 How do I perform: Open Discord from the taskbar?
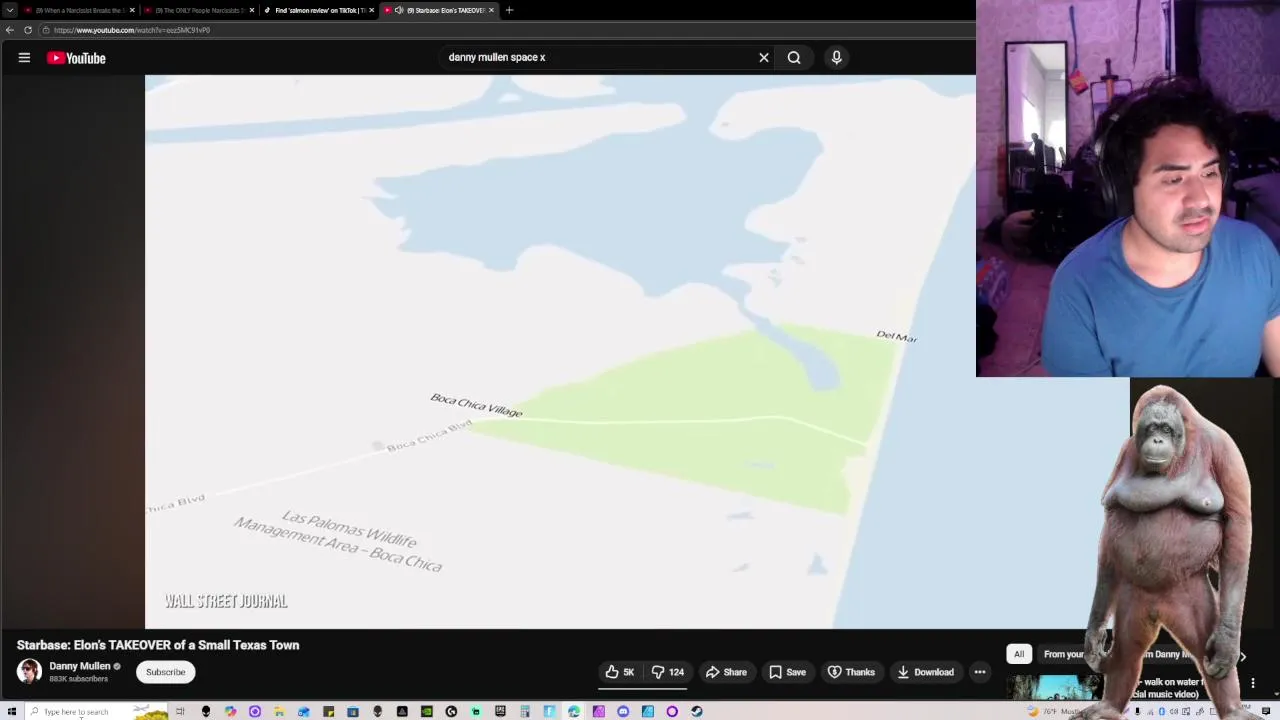click(623, 711)
